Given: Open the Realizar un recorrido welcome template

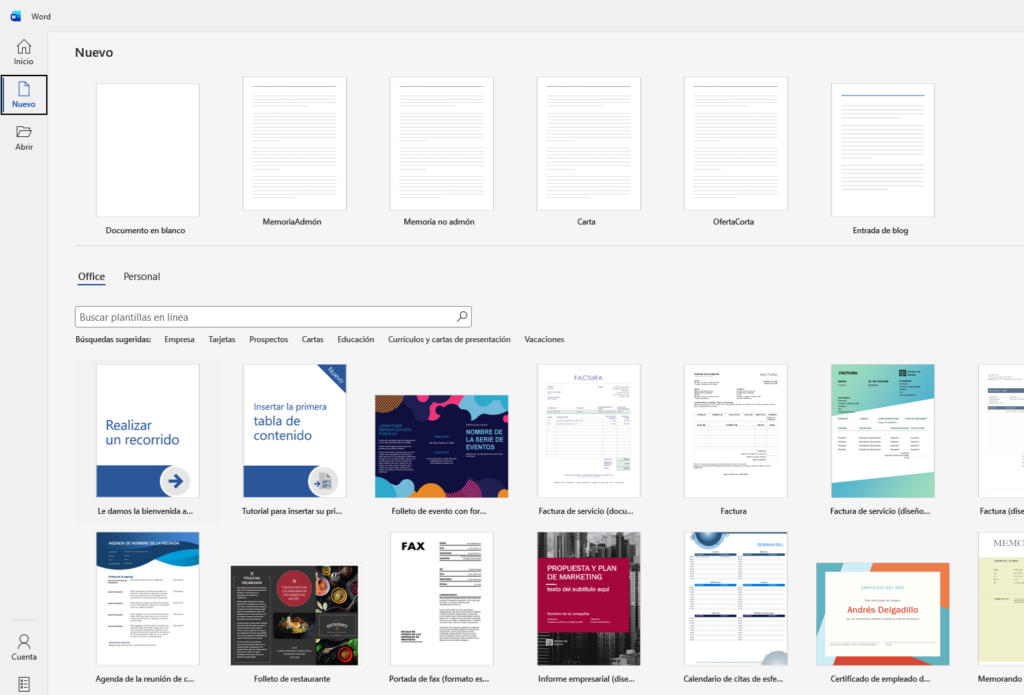Looking at the screenshot, I should (148, 431).
